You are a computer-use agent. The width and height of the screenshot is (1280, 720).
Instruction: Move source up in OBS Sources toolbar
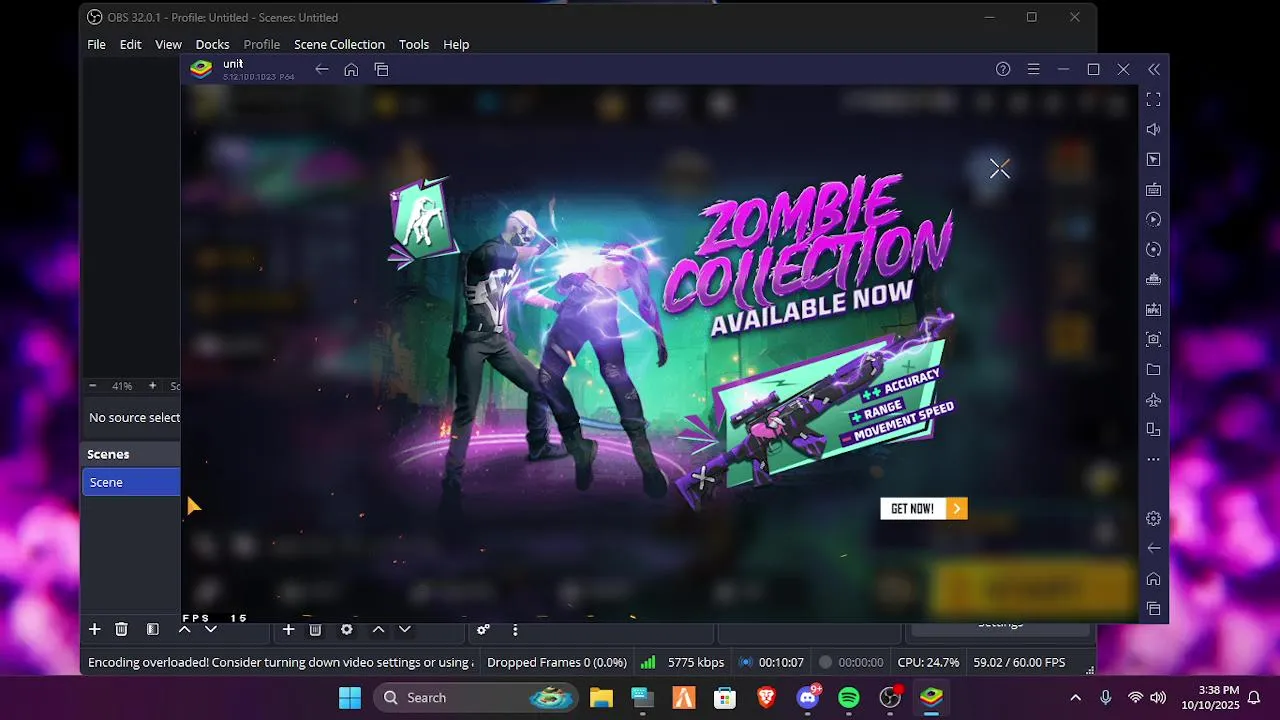(x=378, y=629)
